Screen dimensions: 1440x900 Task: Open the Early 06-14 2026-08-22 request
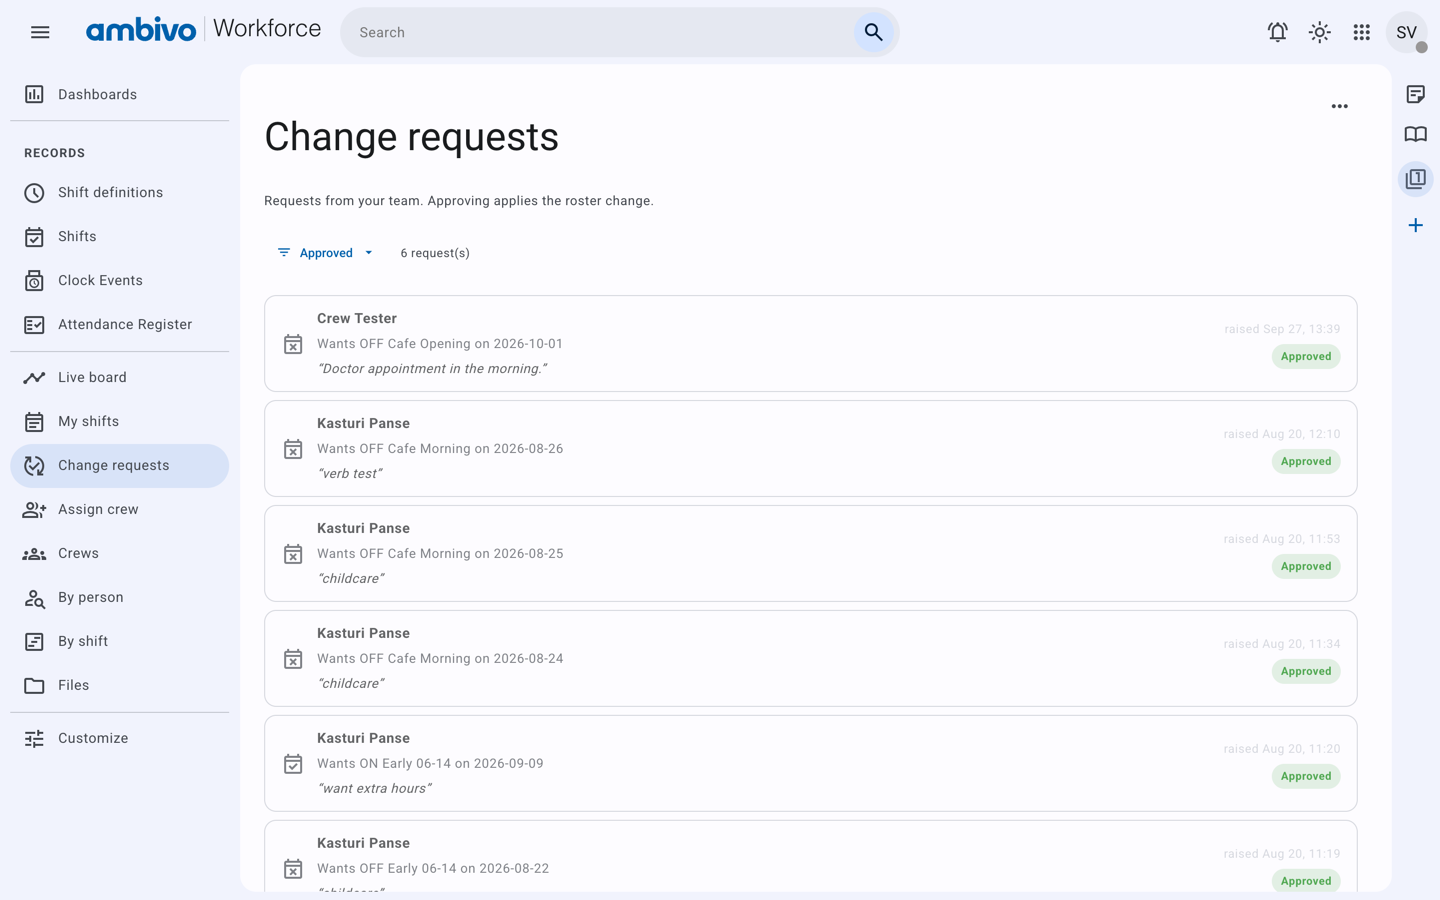click(810, 857)
